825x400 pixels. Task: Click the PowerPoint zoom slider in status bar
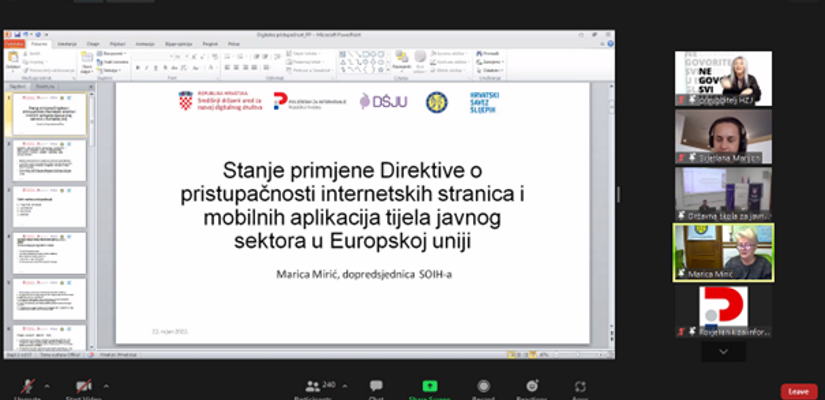[577, 355]
